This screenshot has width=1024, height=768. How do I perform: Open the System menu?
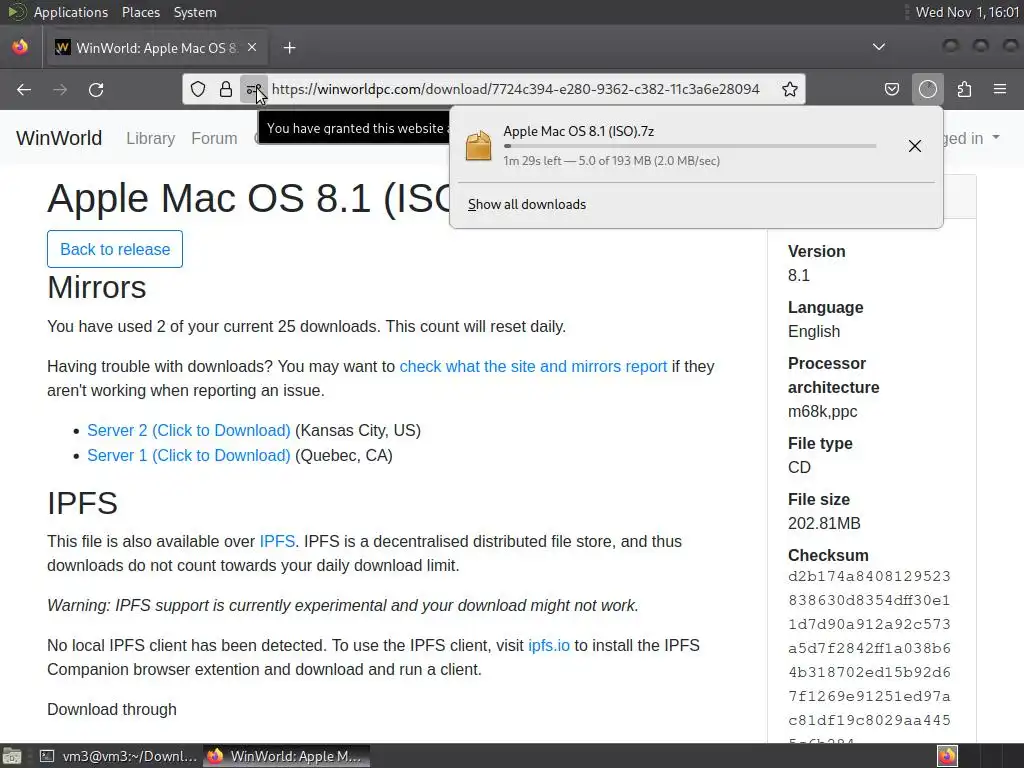tap(195, 12)
